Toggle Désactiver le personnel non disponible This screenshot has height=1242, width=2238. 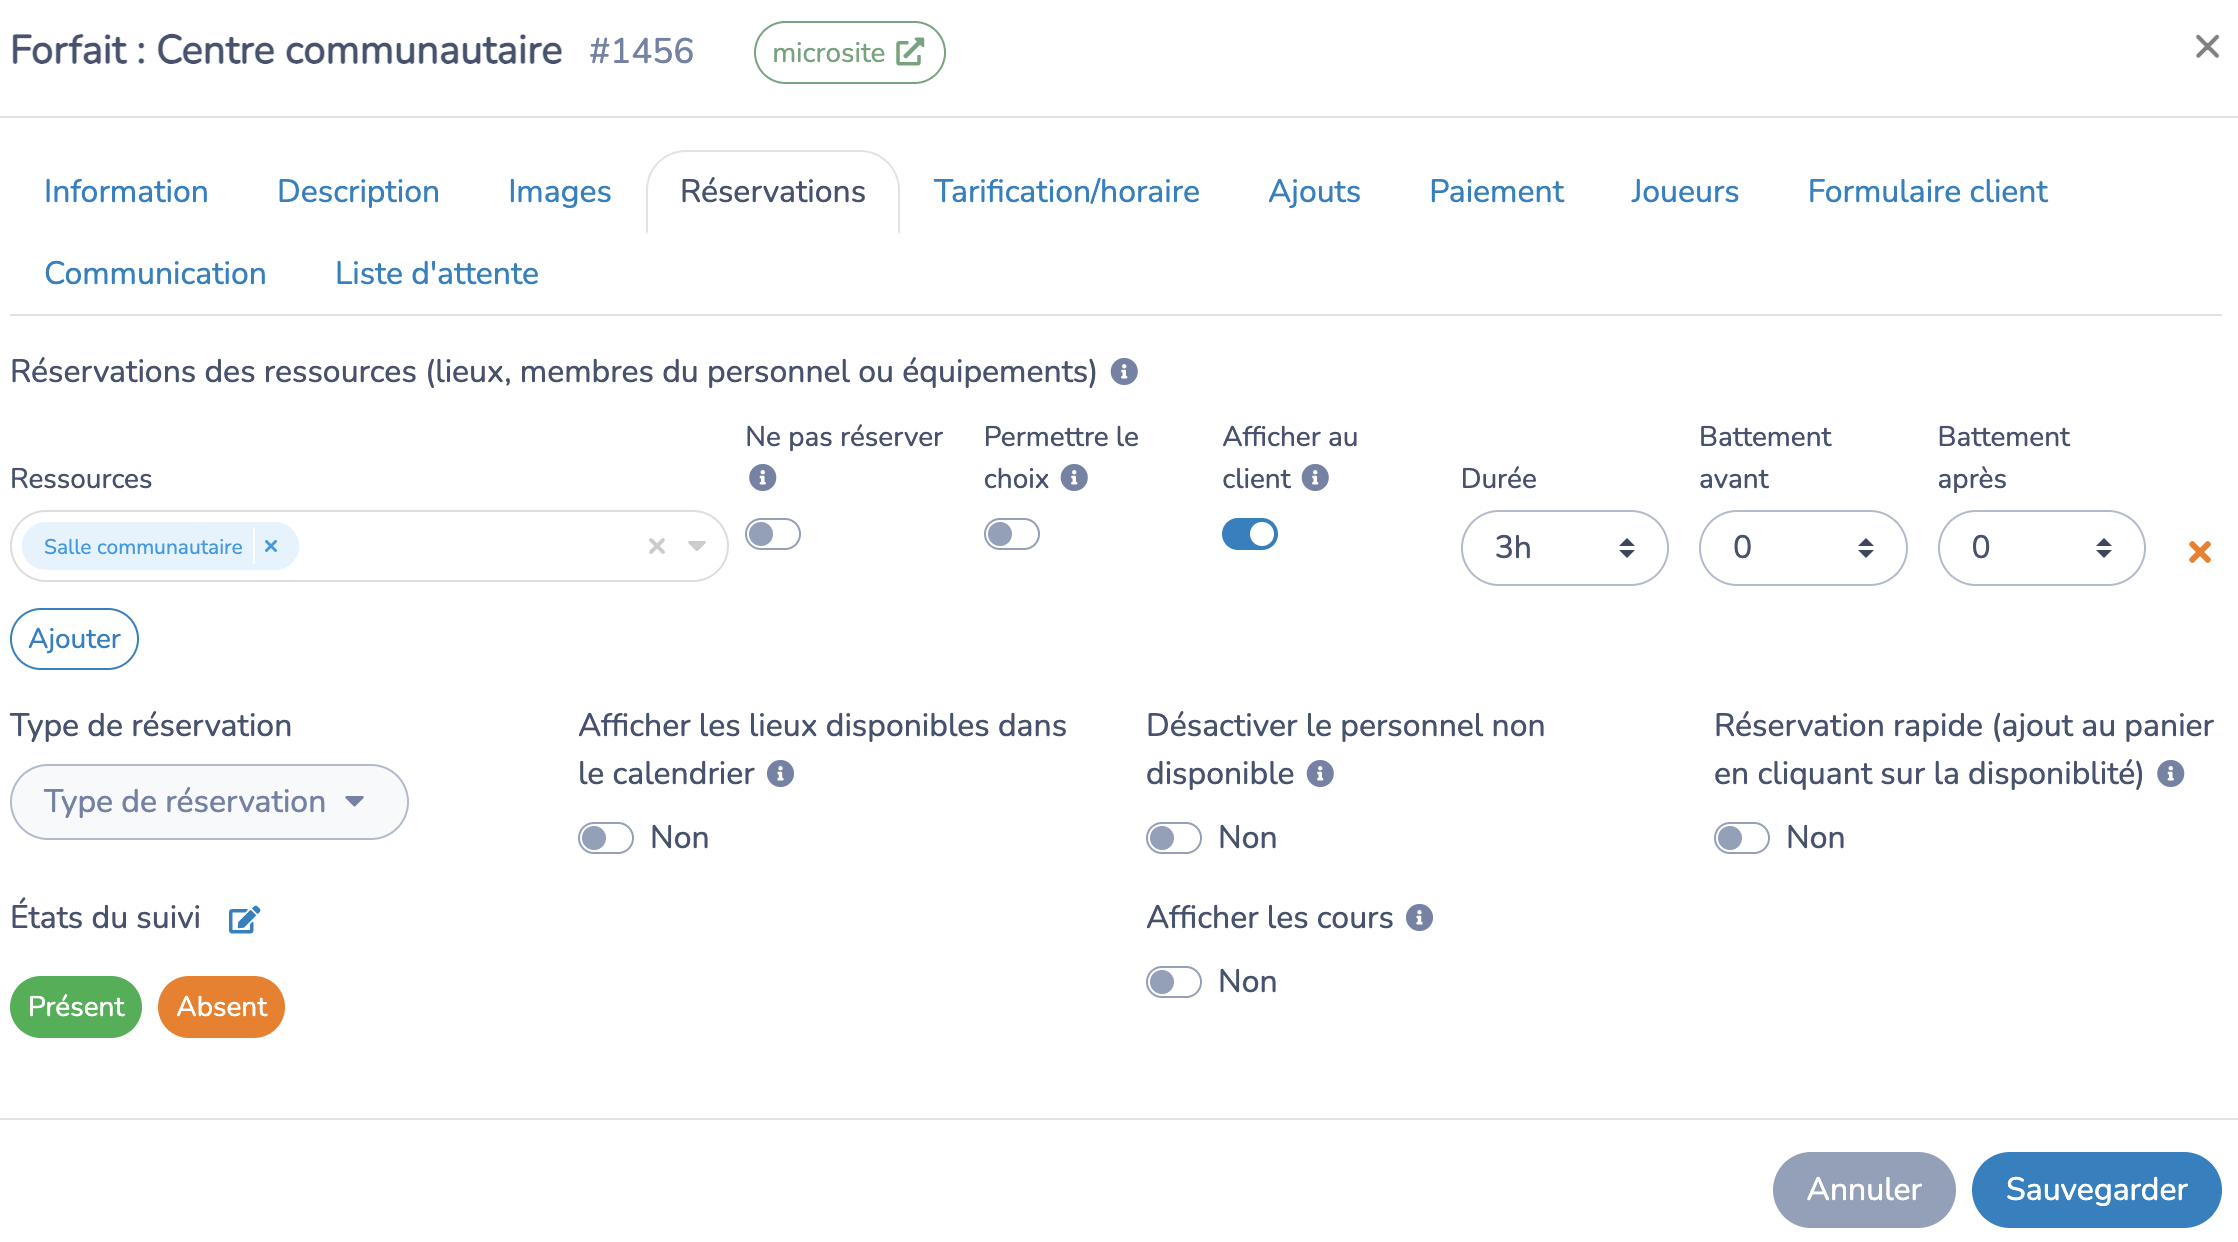coord(1174,838)
